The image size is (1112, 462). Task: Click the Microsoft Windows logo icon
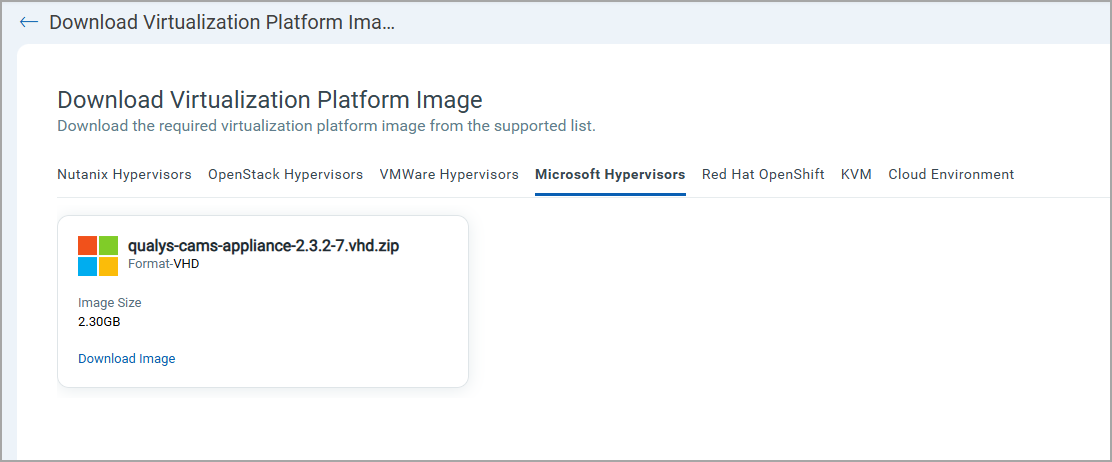tap(98, 255)
